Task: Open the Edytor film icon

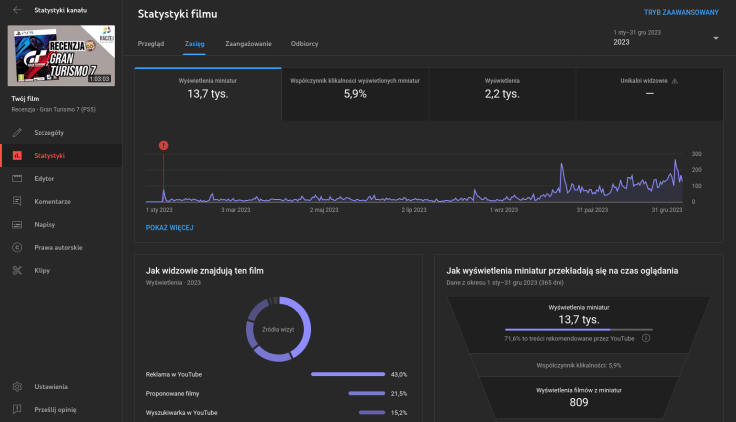Action: (x=17, y=179)
